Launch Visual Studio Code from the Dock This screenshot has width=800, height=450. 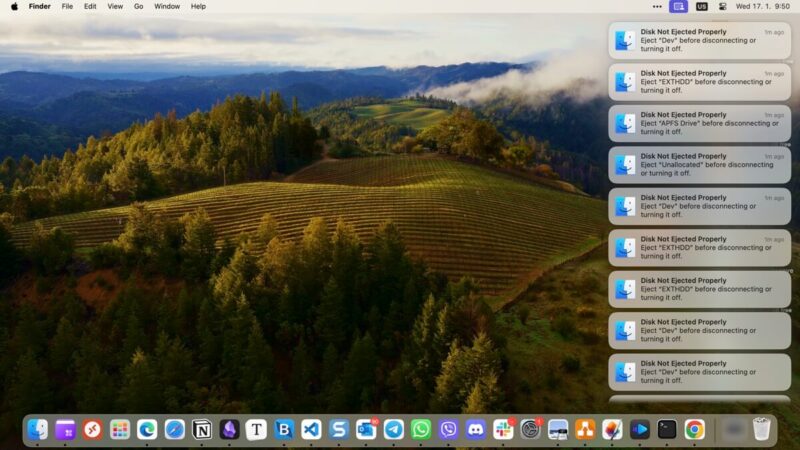pos(311,430)
